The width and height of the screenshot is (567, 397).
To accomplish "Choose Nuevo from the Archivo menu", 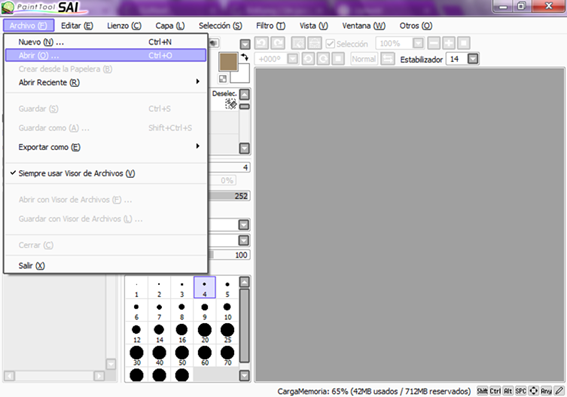I will [106, 42].
